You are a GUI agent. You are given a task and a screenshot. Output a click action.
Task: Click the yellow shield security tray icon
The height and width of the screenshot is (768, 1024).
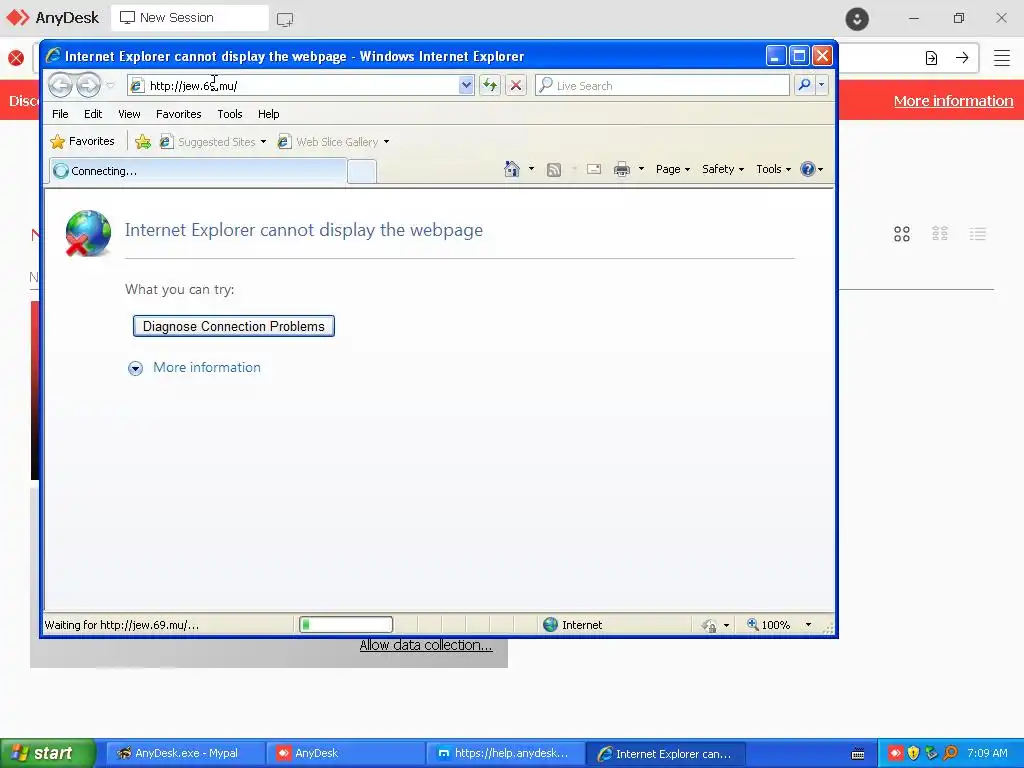pos(914,753)
